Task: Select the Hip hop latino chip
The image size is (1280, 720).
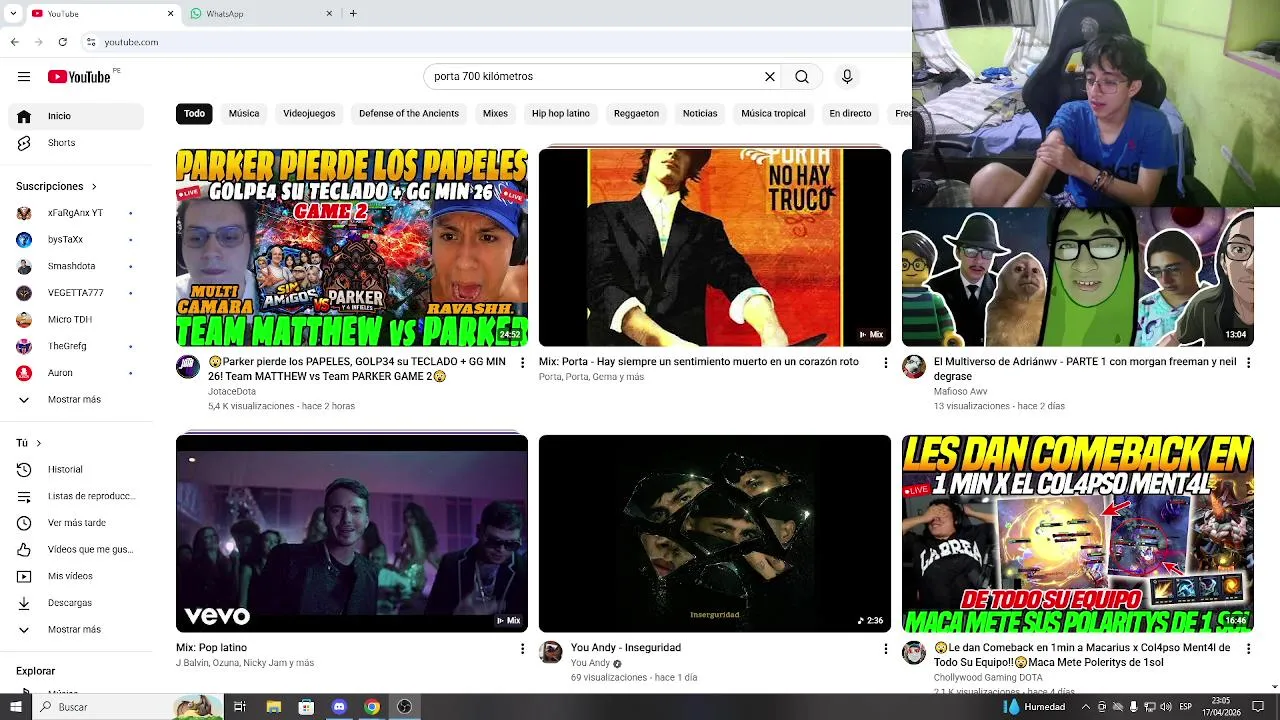Action: pos(561,114)
